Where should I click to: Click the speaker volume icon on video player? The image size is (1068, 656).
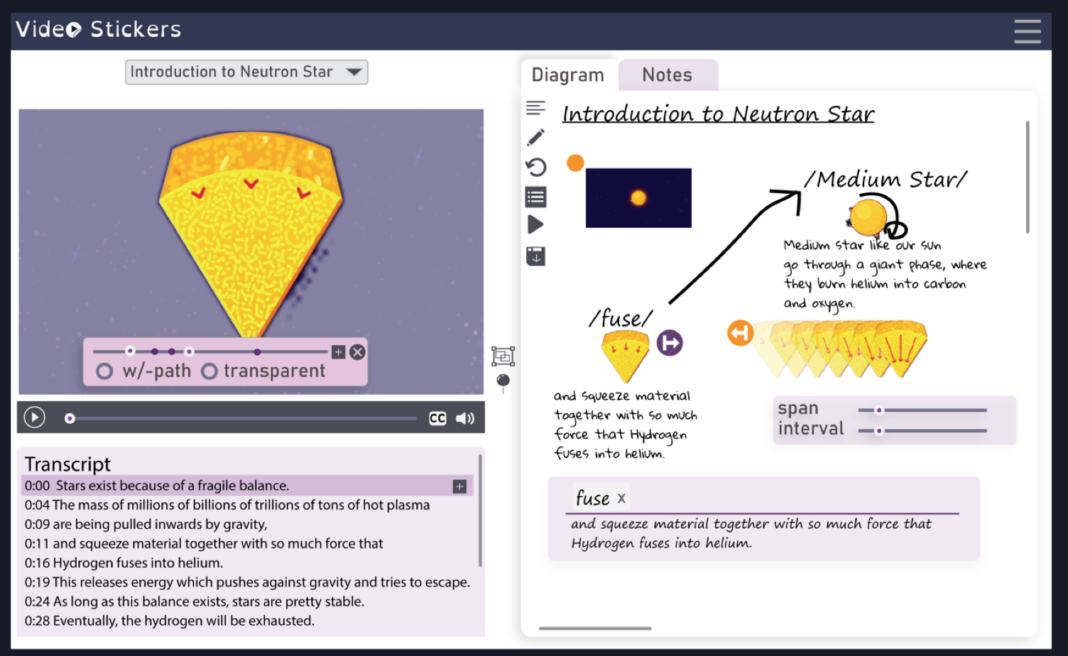464,418
